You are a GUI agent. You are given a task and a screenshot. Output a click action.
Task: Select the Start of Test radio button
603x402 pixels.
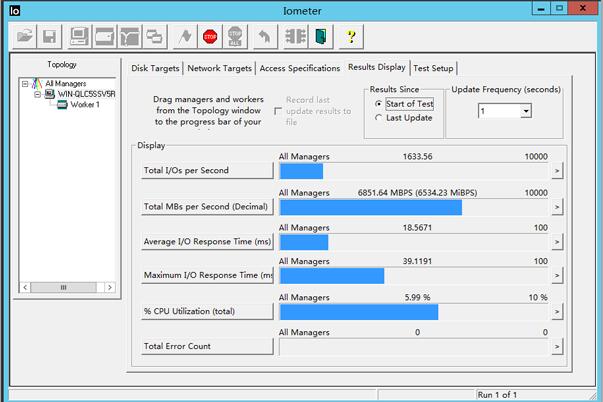[377, 104]
